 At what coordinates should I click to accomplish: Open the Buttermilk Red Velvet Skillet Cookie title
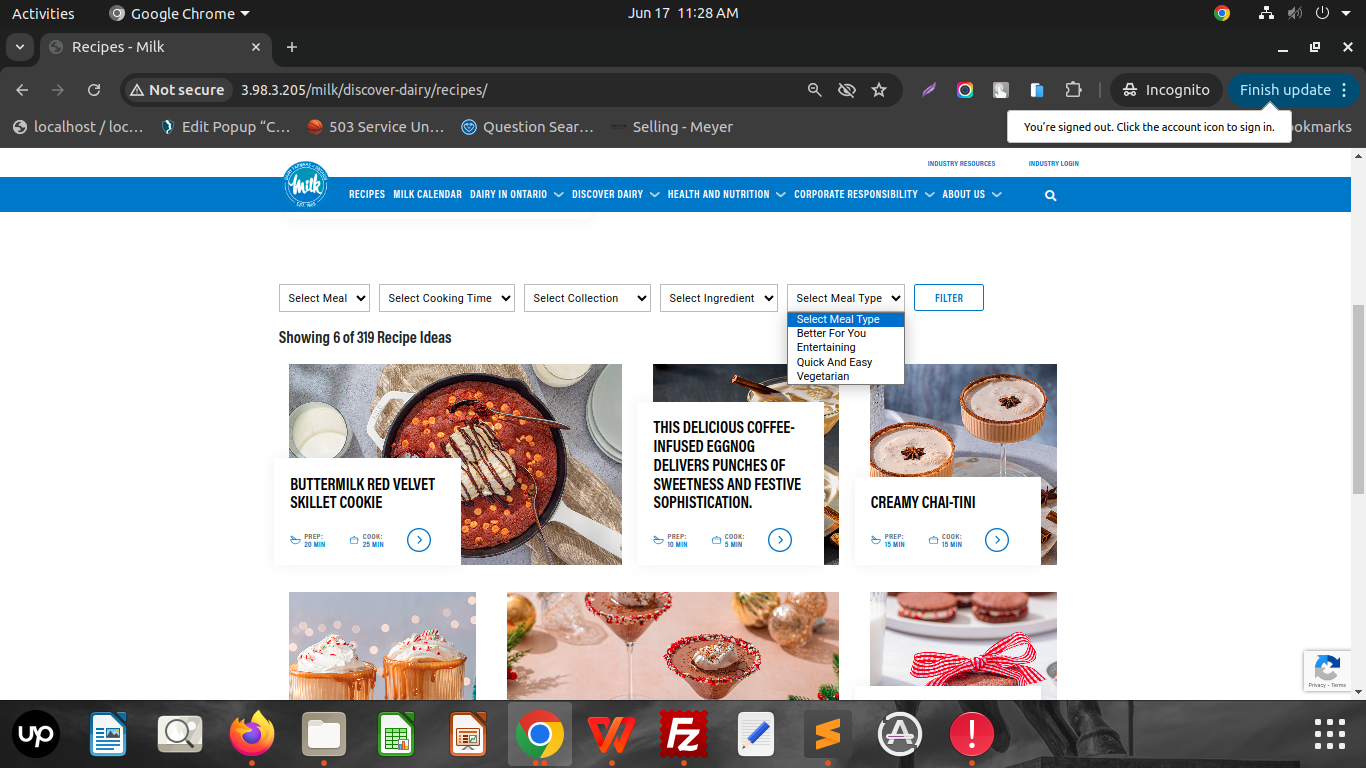(x=363, y=493)
